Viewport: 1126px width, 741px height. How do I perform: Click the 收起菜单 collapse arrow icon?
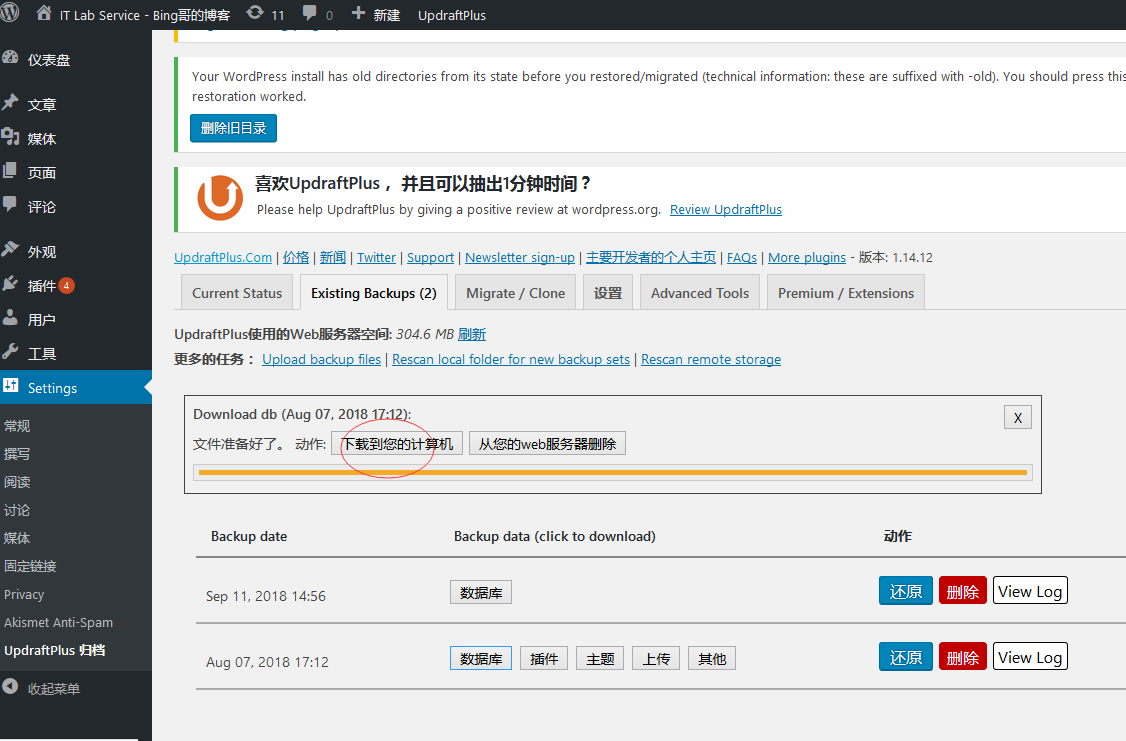pos(10,687)
